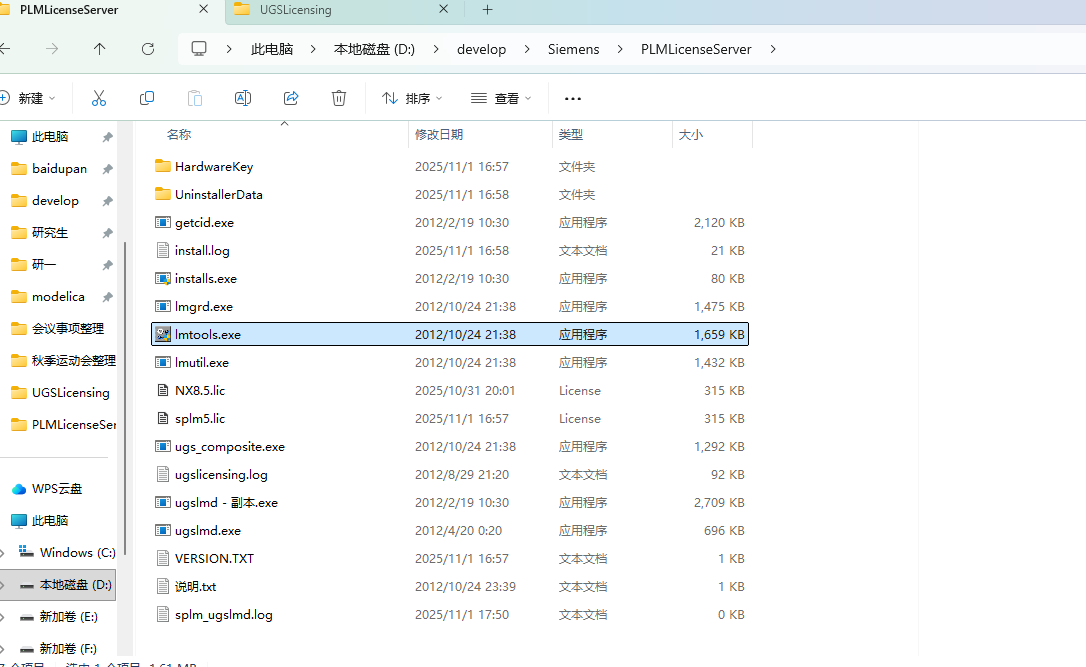This screenshot has height=667, width=1086.
Task: Click the ugslmd.exe application icon
Action: [163, 531]
